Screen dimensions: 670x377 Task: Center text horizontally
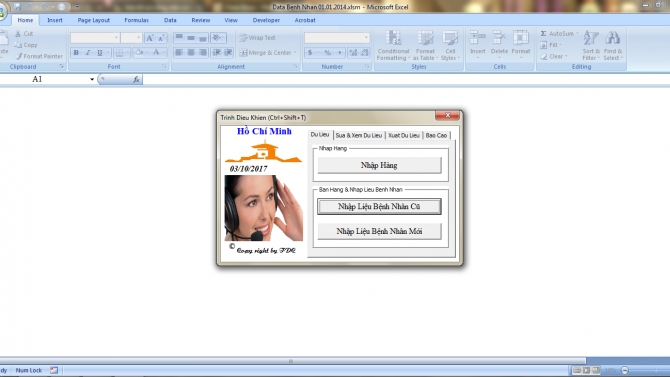[191, 53]
